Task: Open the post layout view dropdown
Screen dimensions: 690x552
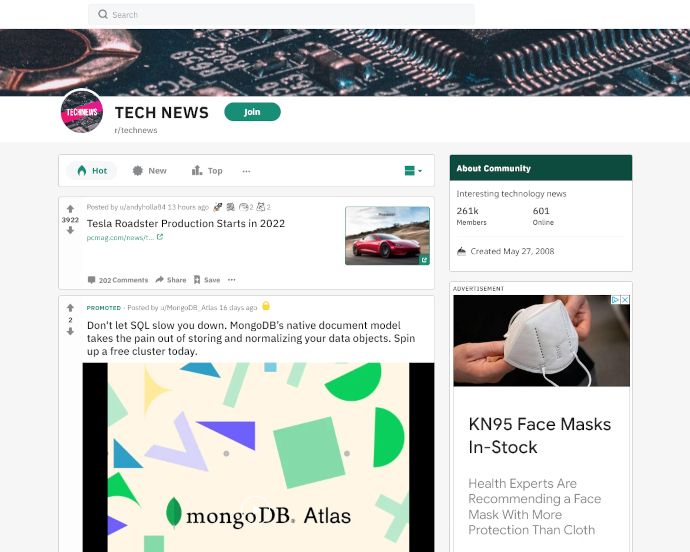Action: coord(413,171)
